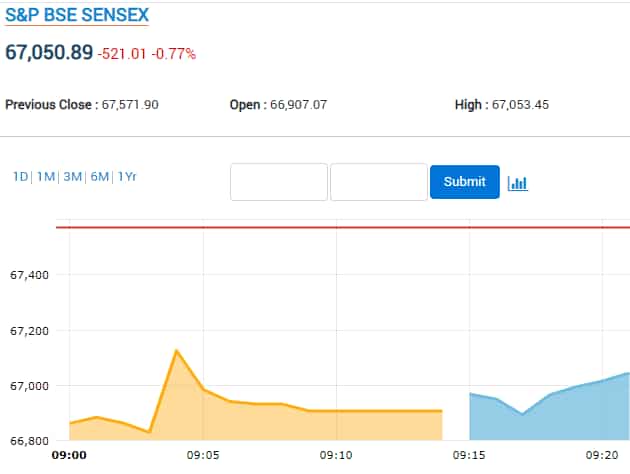The height and width of the screenshot is (474, 630).
Task: Click the peak of the orange line
Action: point(176,350)
